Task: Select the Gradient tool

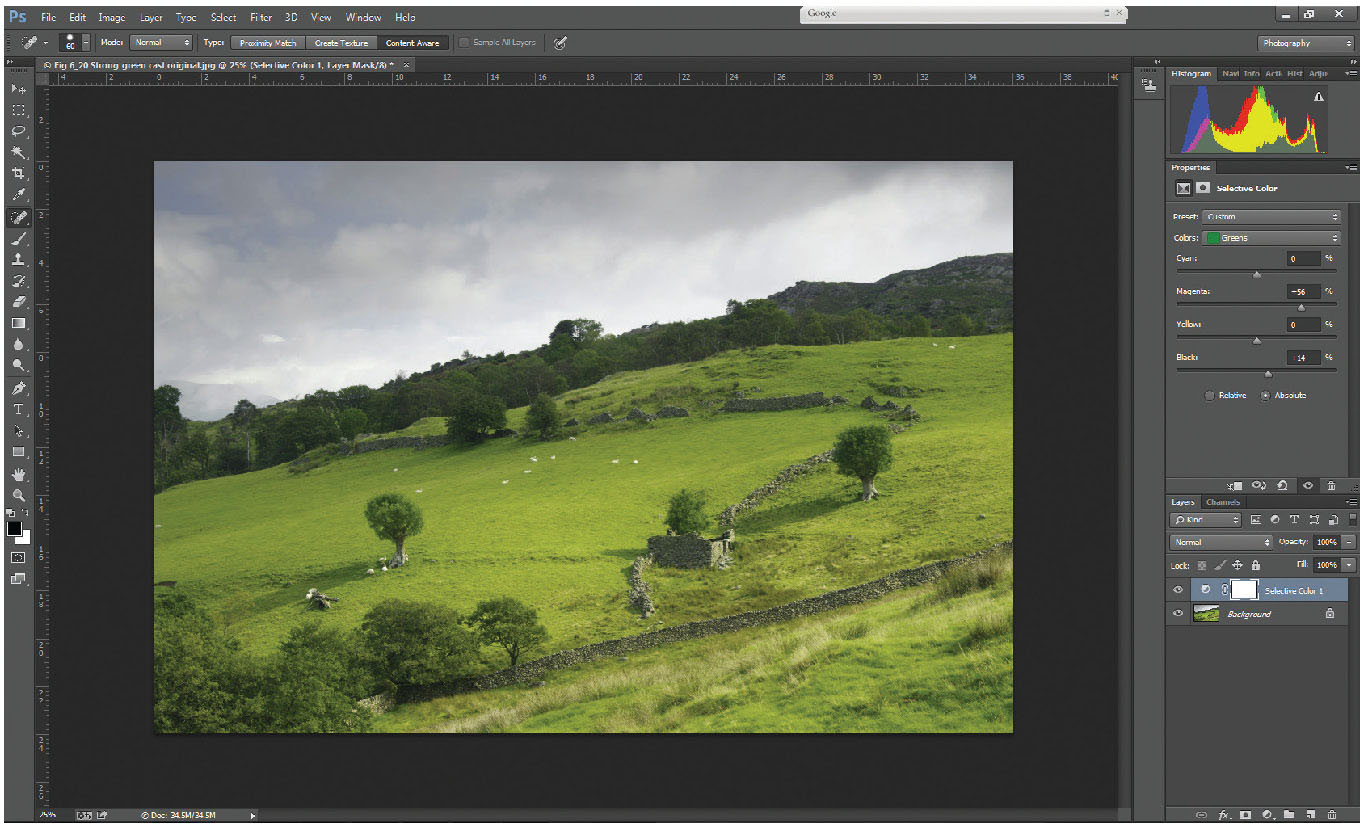Action: [x=18, y=323]
